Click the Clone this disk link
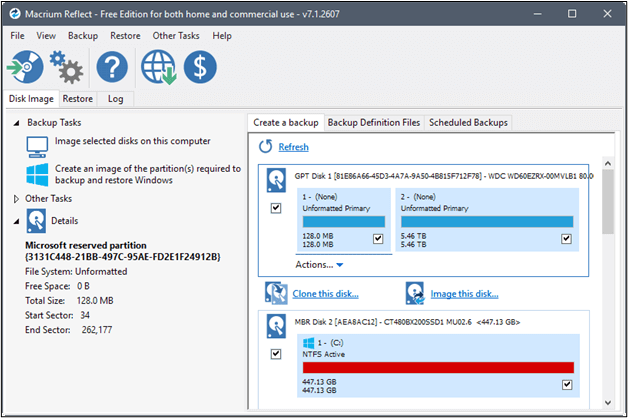This screenshot has height=418, width=628. click(x=325, y=294)
